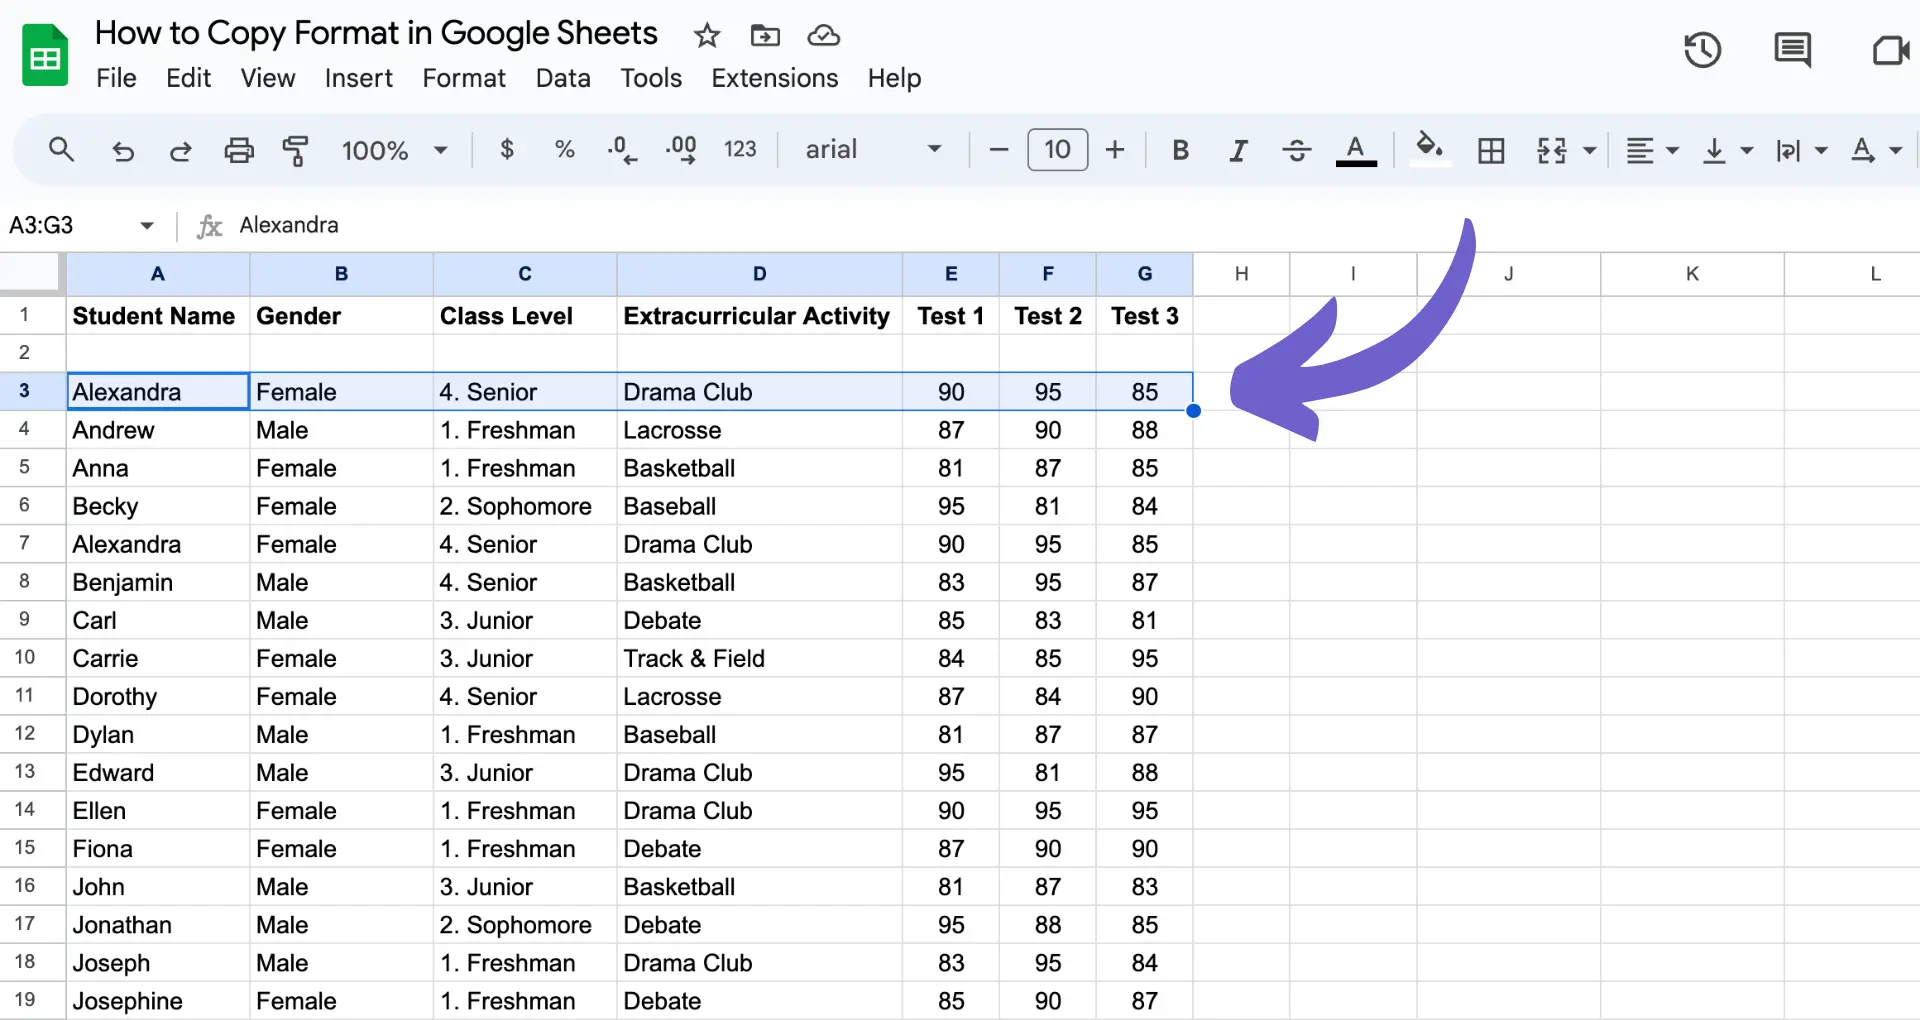Check the cloud document status icon

point(823,36)
